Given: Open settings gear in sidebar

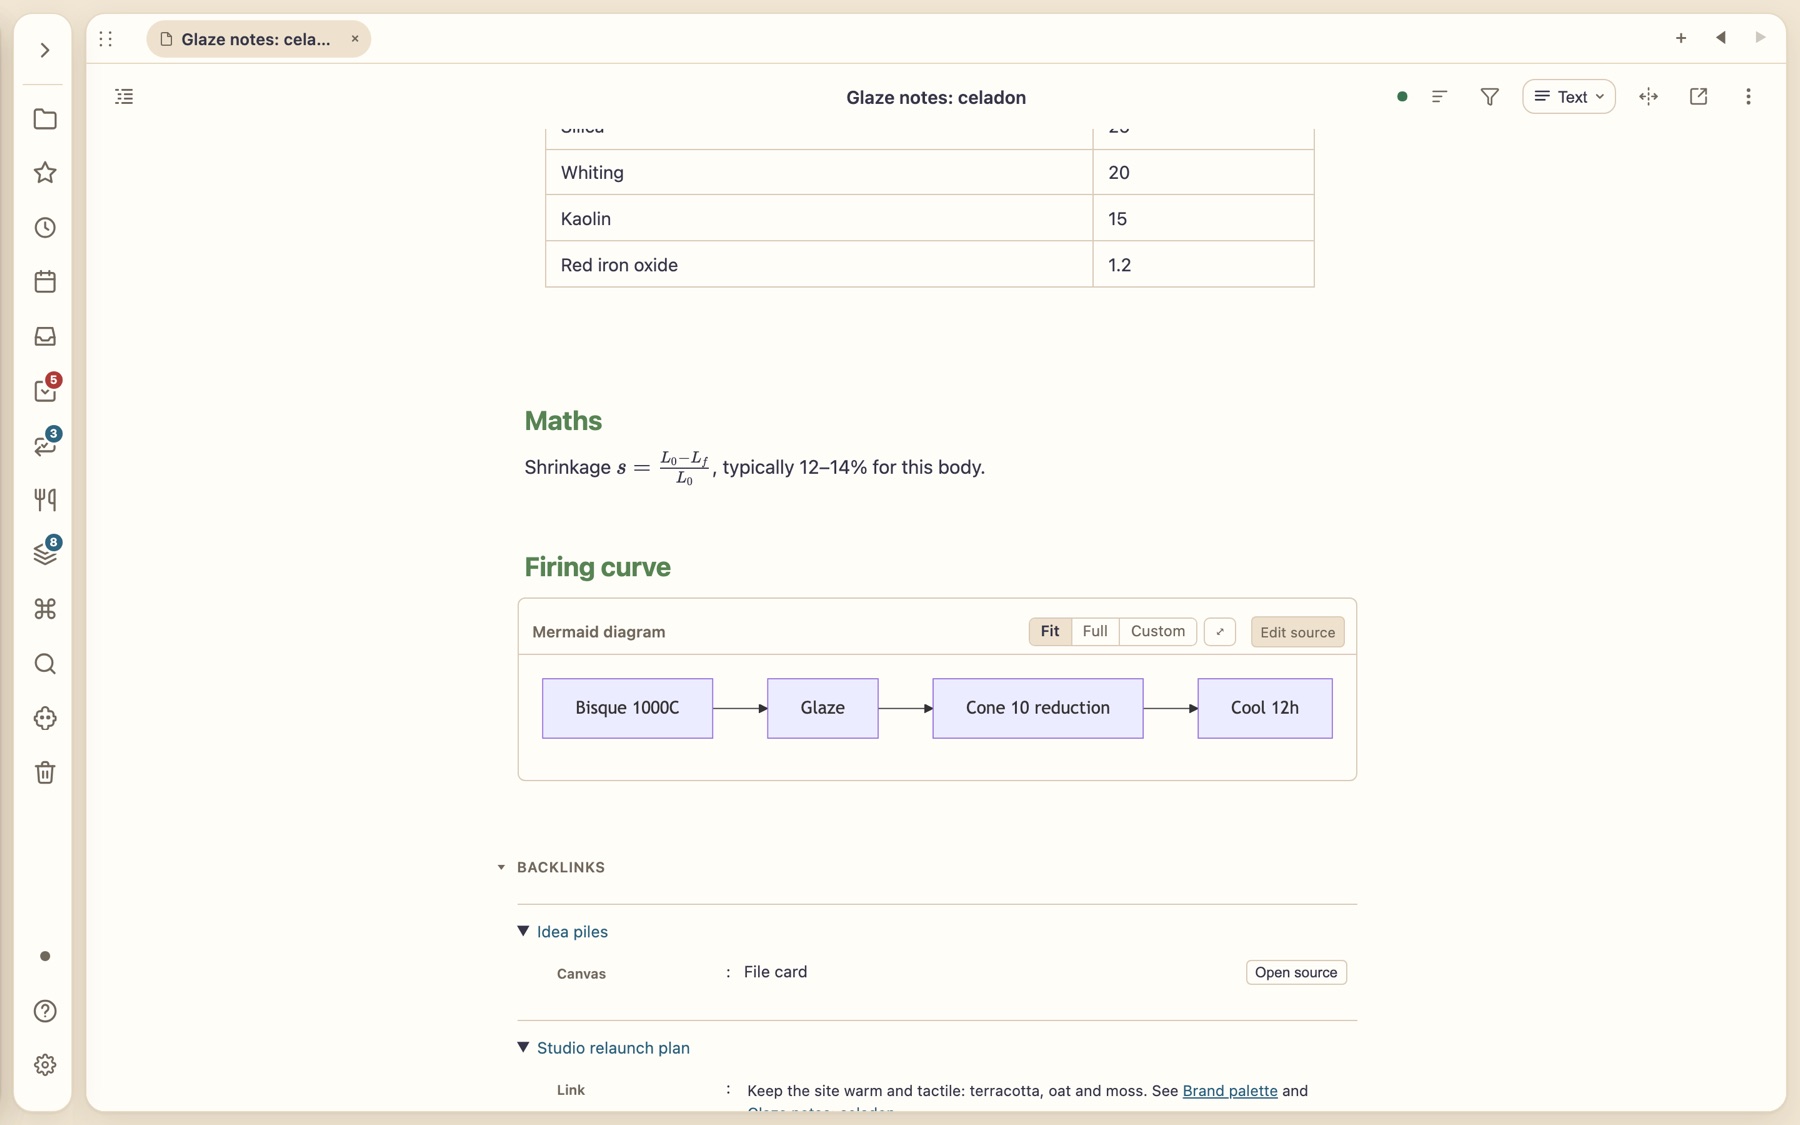Looking at the screenshot, I should click(x=45, y=1065).
